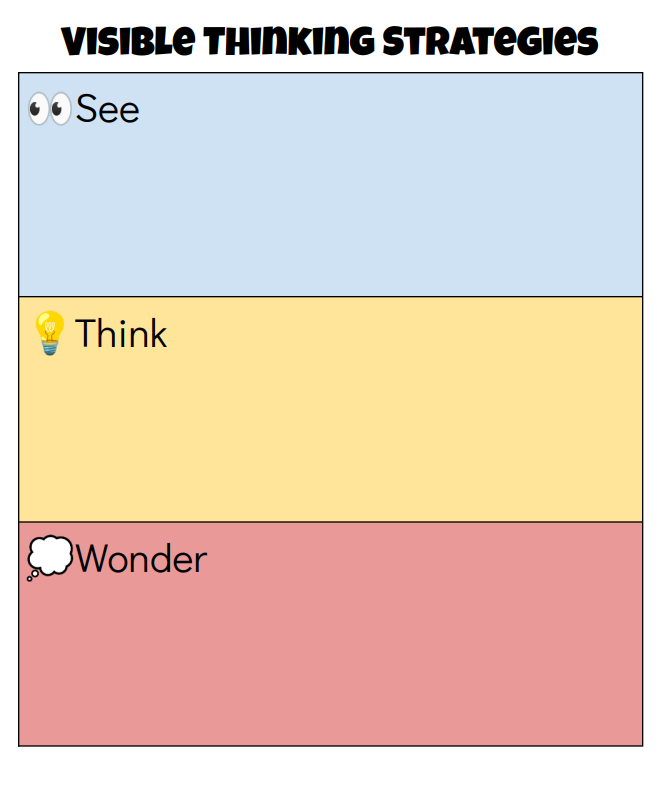This screenshot has height=794, width=668.
Task: Click the divider line between Think and Wonder
Action: (330, 522)
